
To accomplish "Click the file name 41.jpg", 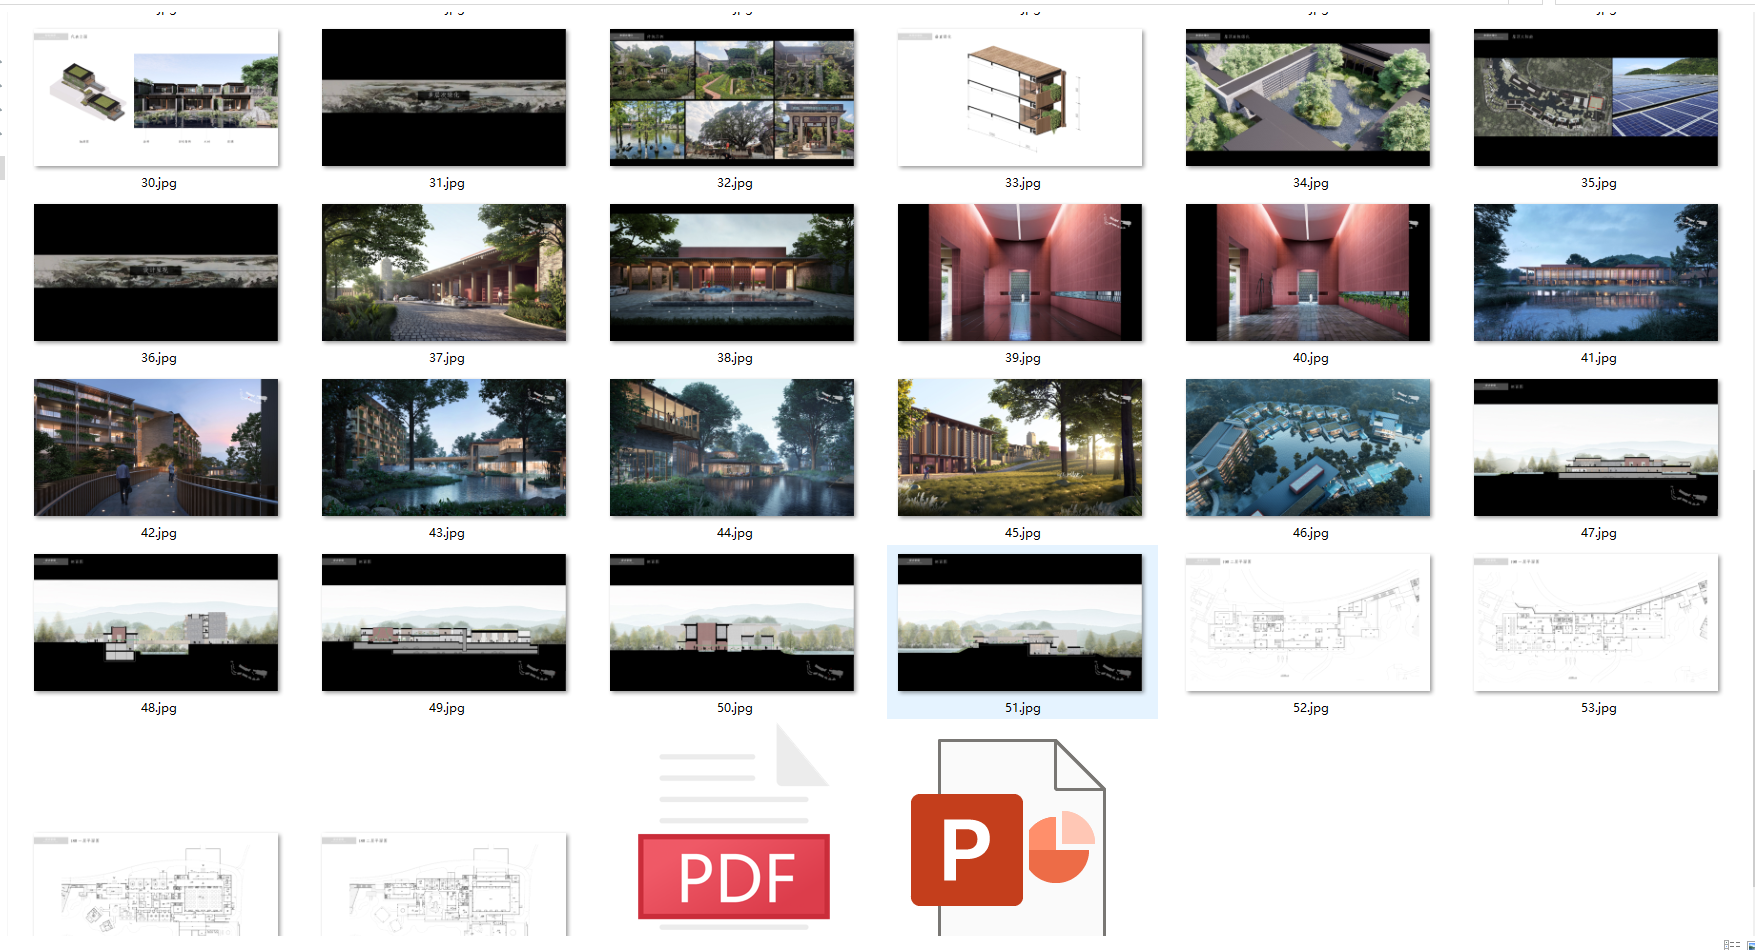I will pos(1599,358).
